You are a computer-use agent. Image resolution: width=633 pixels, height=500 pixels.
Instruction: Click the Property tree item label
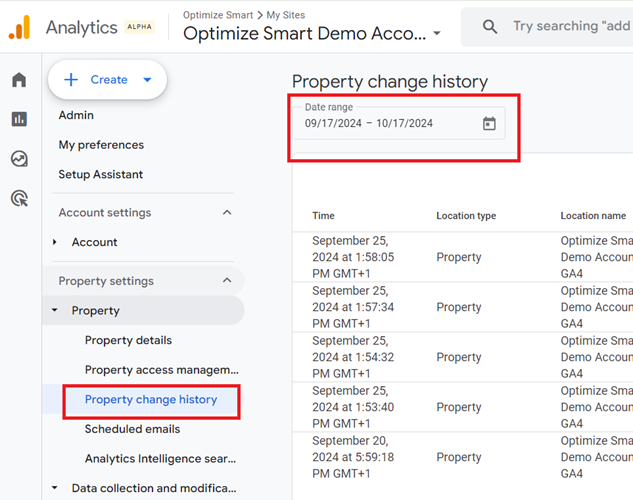(x=96, y=311)
